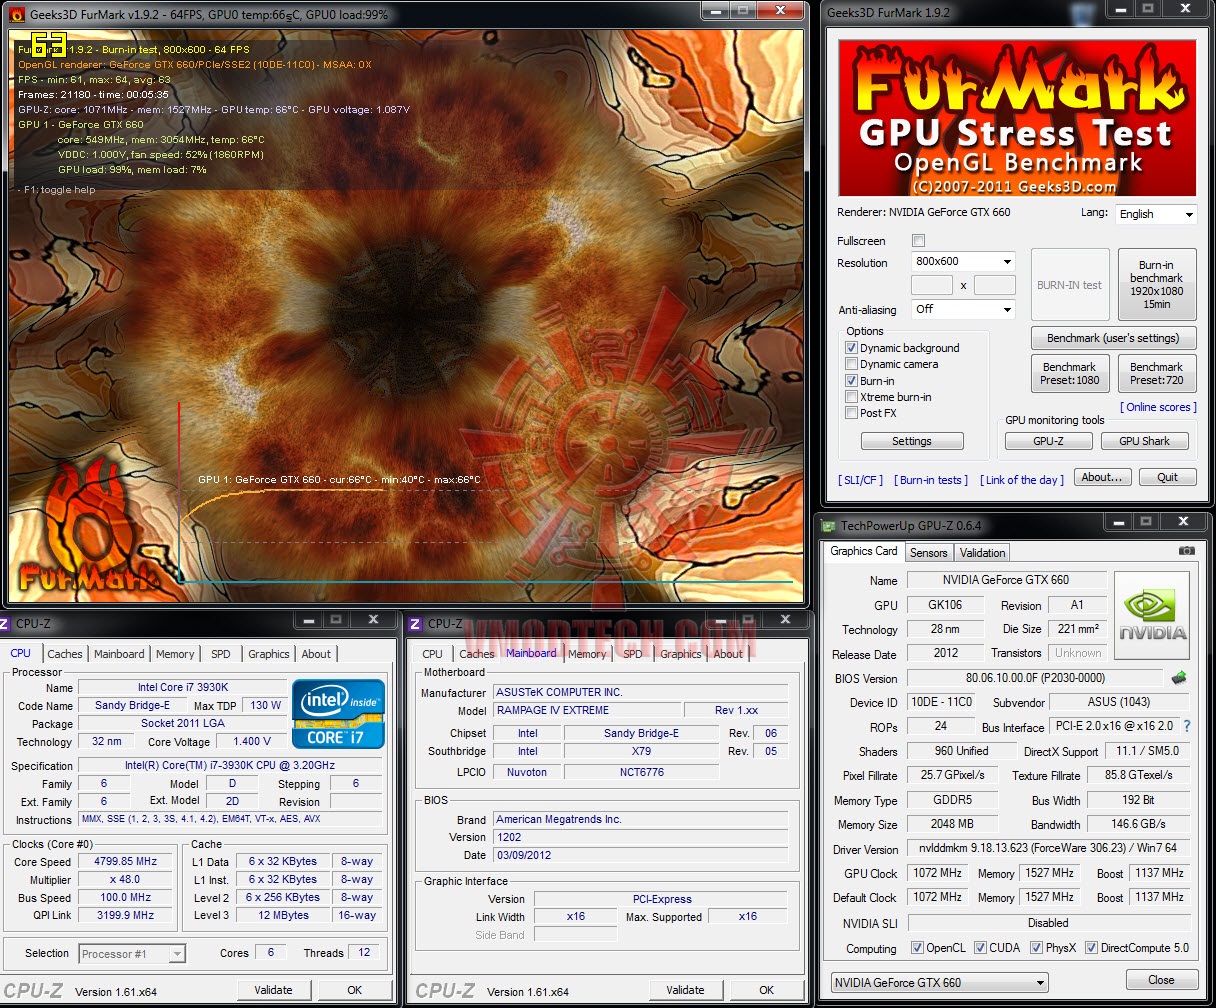
Task: Open the Caches tab in left CPU-Z
Action: pyautogui.click(x=65, y=654)
